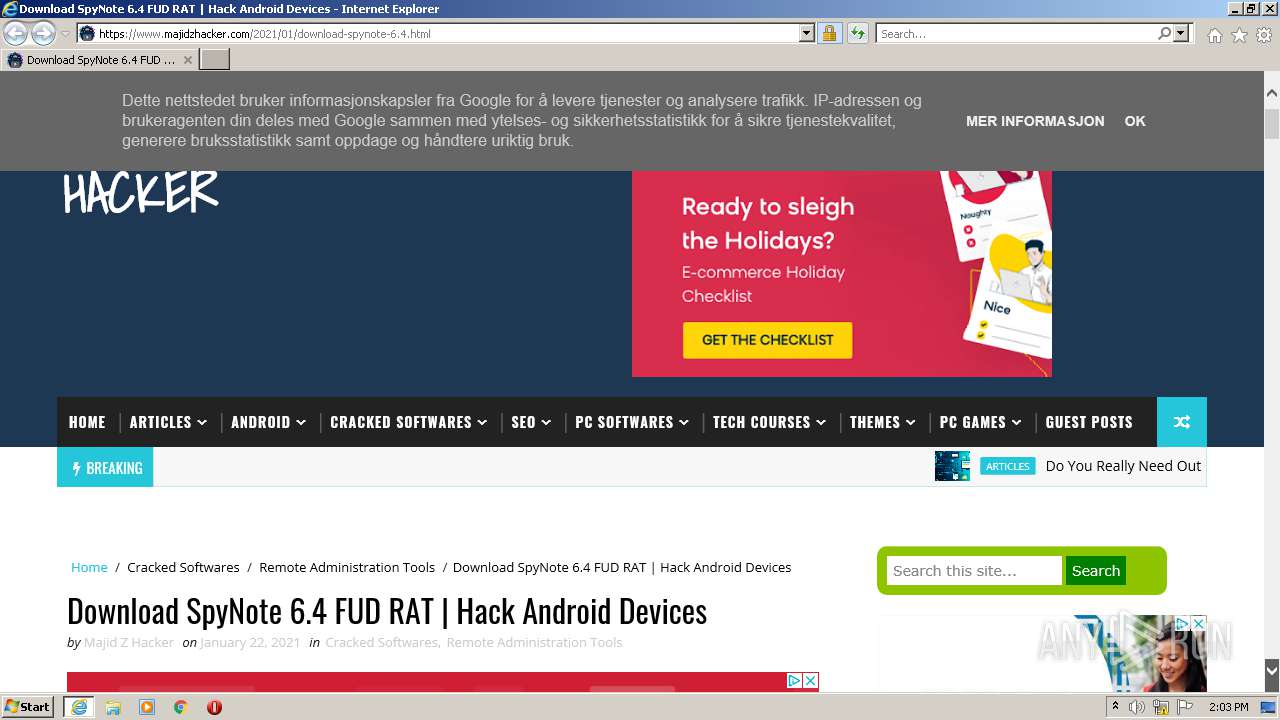The image size is (1280, 720).
Task: Open the Windows Start menu
Action: [28, 706]
